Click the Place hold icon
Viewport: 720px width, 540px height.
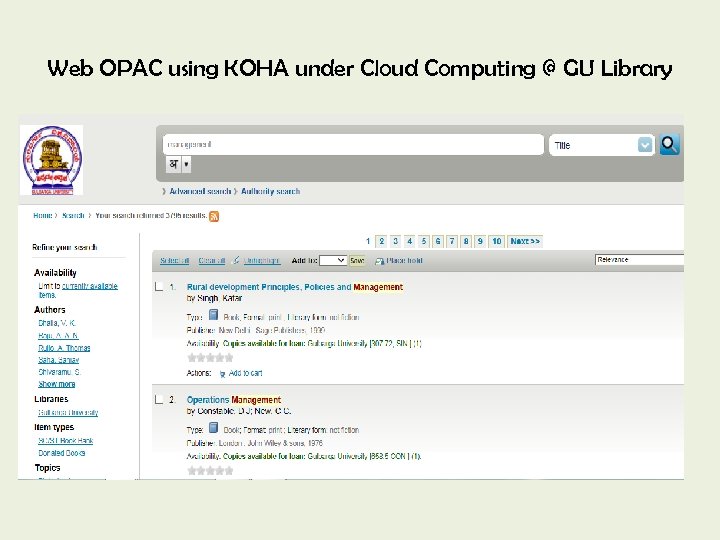(379, 261)
